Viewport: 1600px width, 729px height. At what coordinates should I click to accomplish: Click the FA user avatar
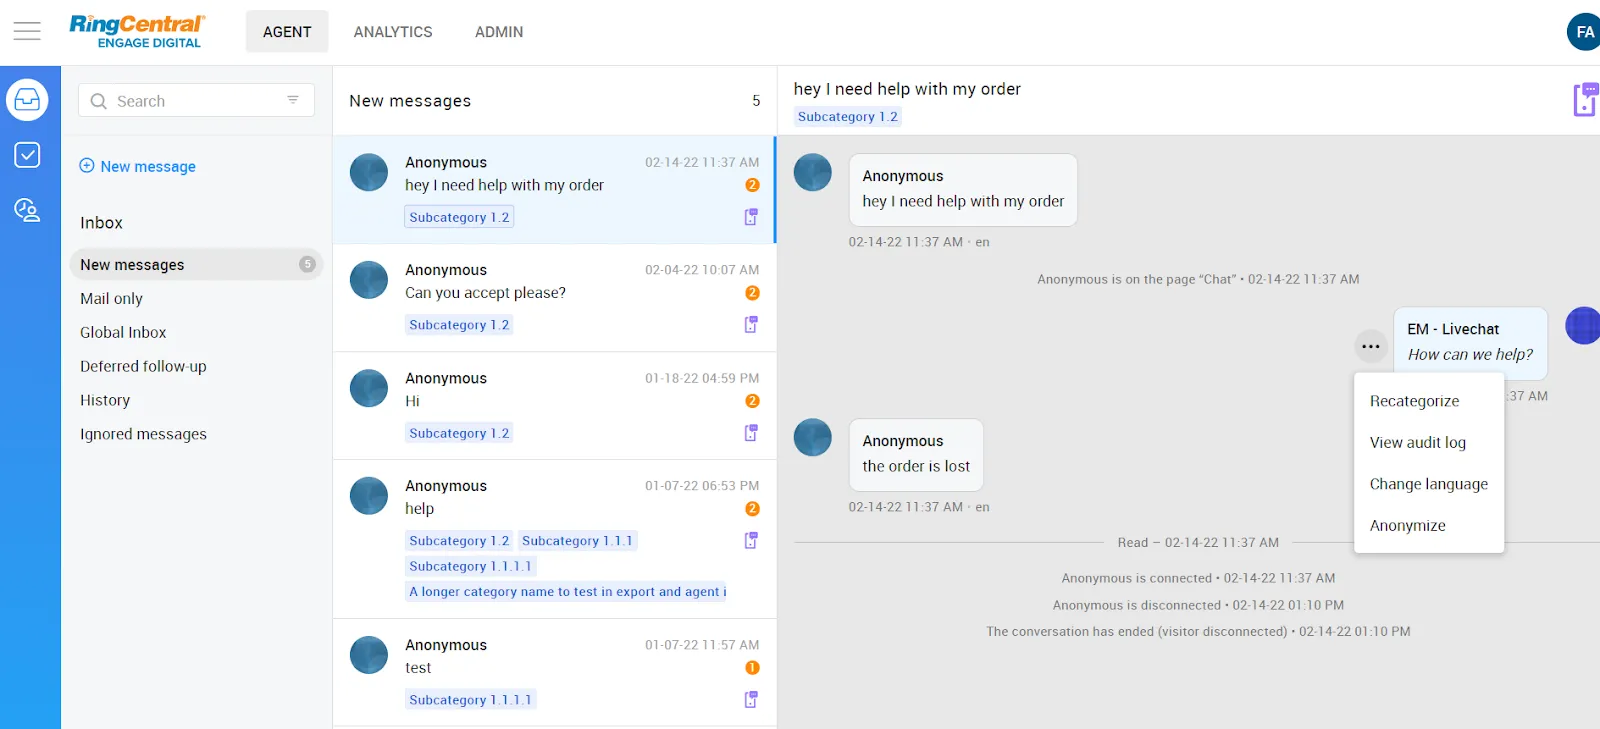pos(1584,32)
